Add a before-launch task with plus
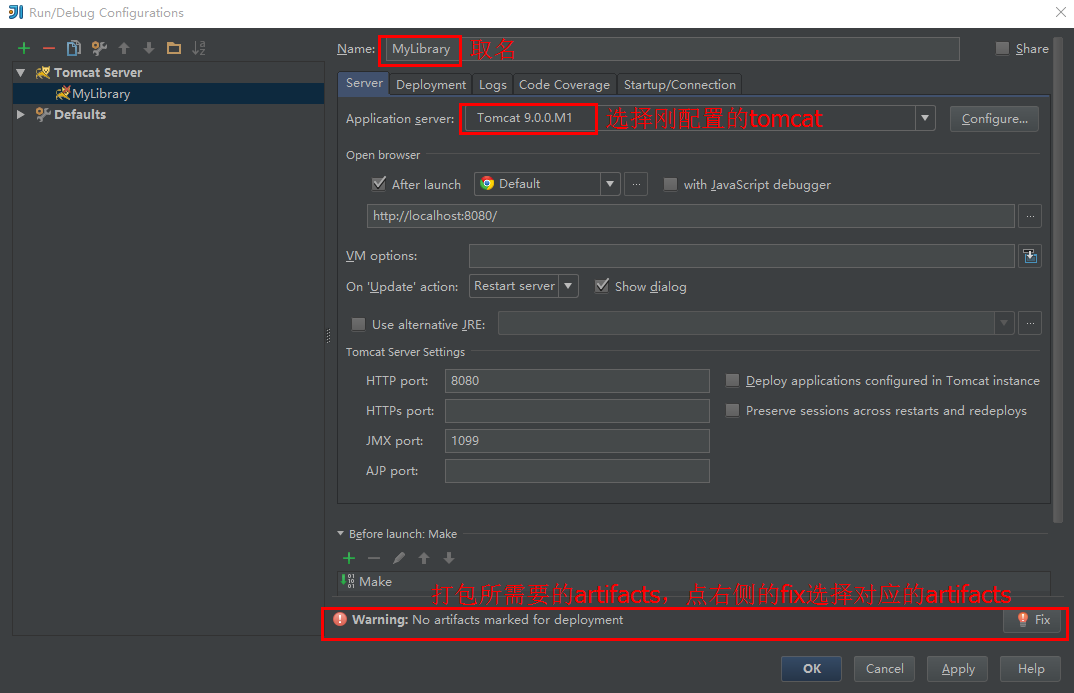Viewport: 1074px width, 693px height. point(349,558)
